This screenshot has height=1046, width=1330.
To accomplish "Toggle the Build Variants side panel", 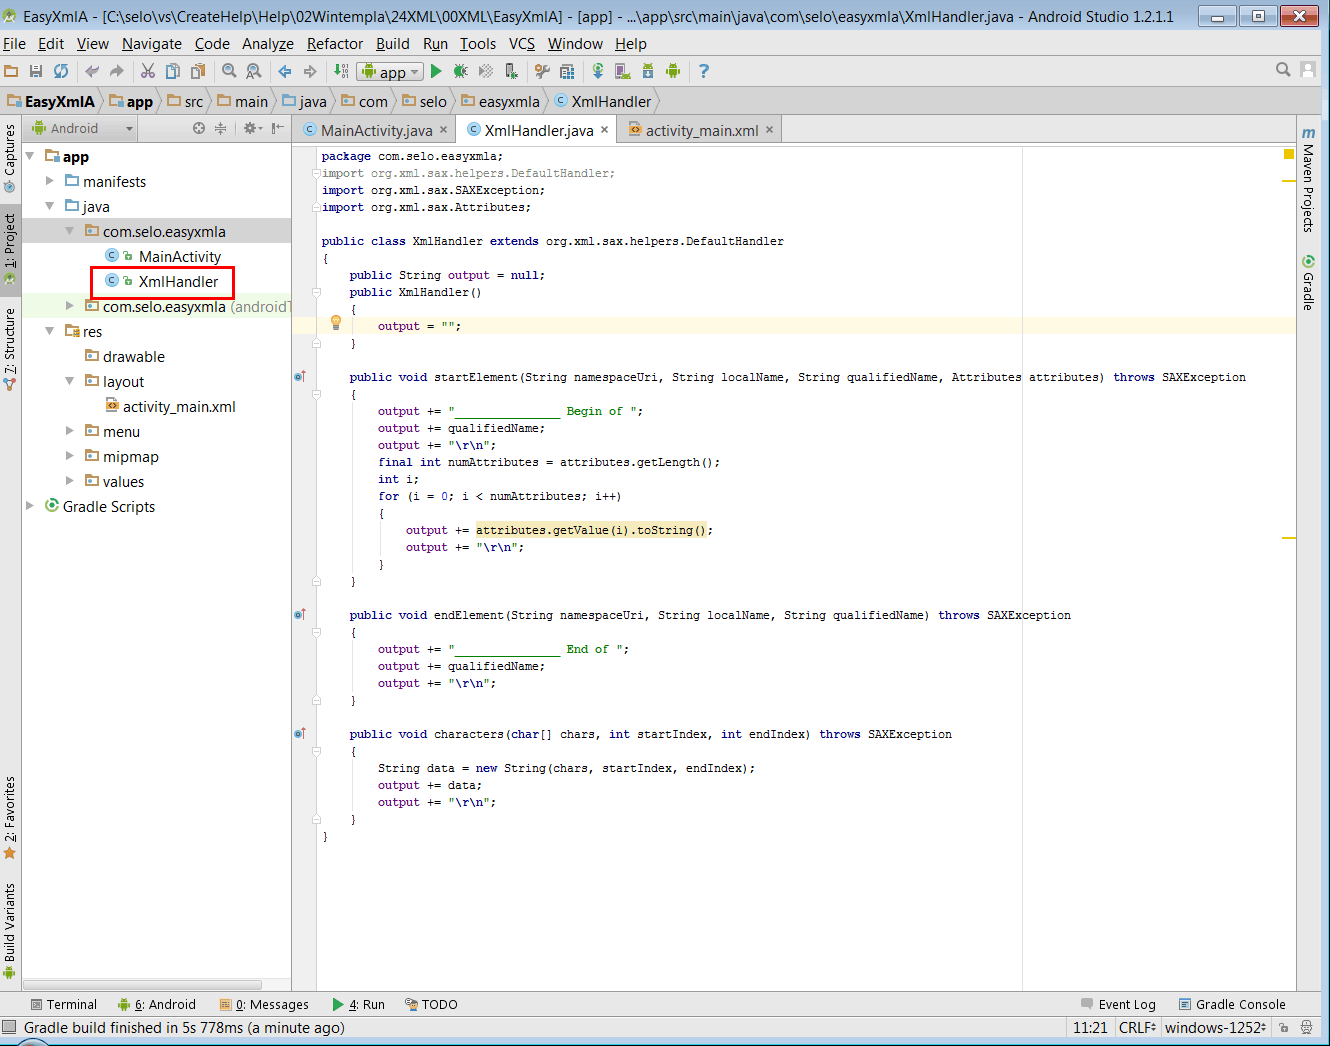I will pos(10,930).
